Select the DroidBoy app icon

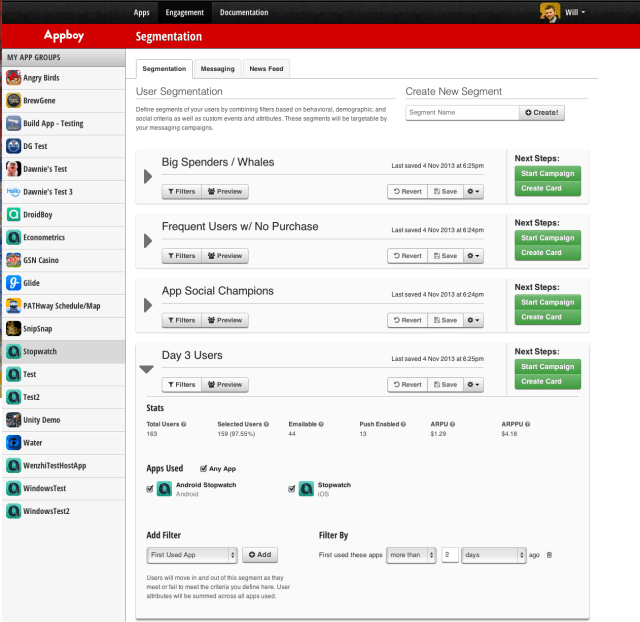click(x=13, y=214)
